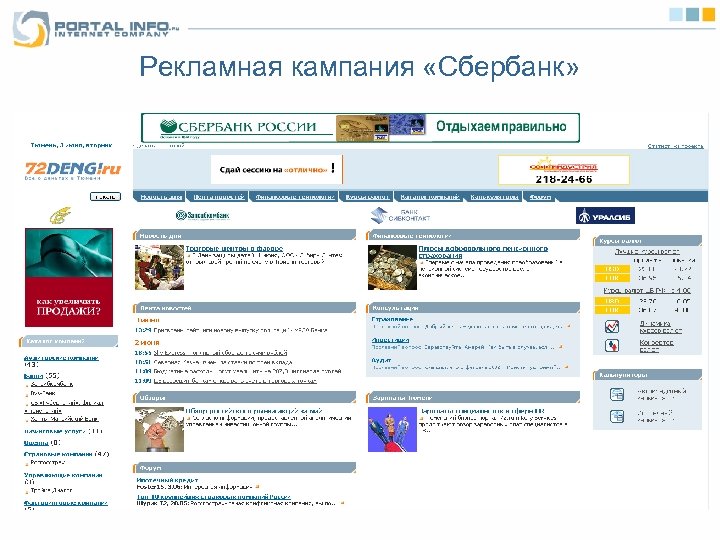Click the shark 'Как увеличить продажи' banner
Image resolution: width=720 pixels, height=540 pixels.
click(x=69, y=277)
